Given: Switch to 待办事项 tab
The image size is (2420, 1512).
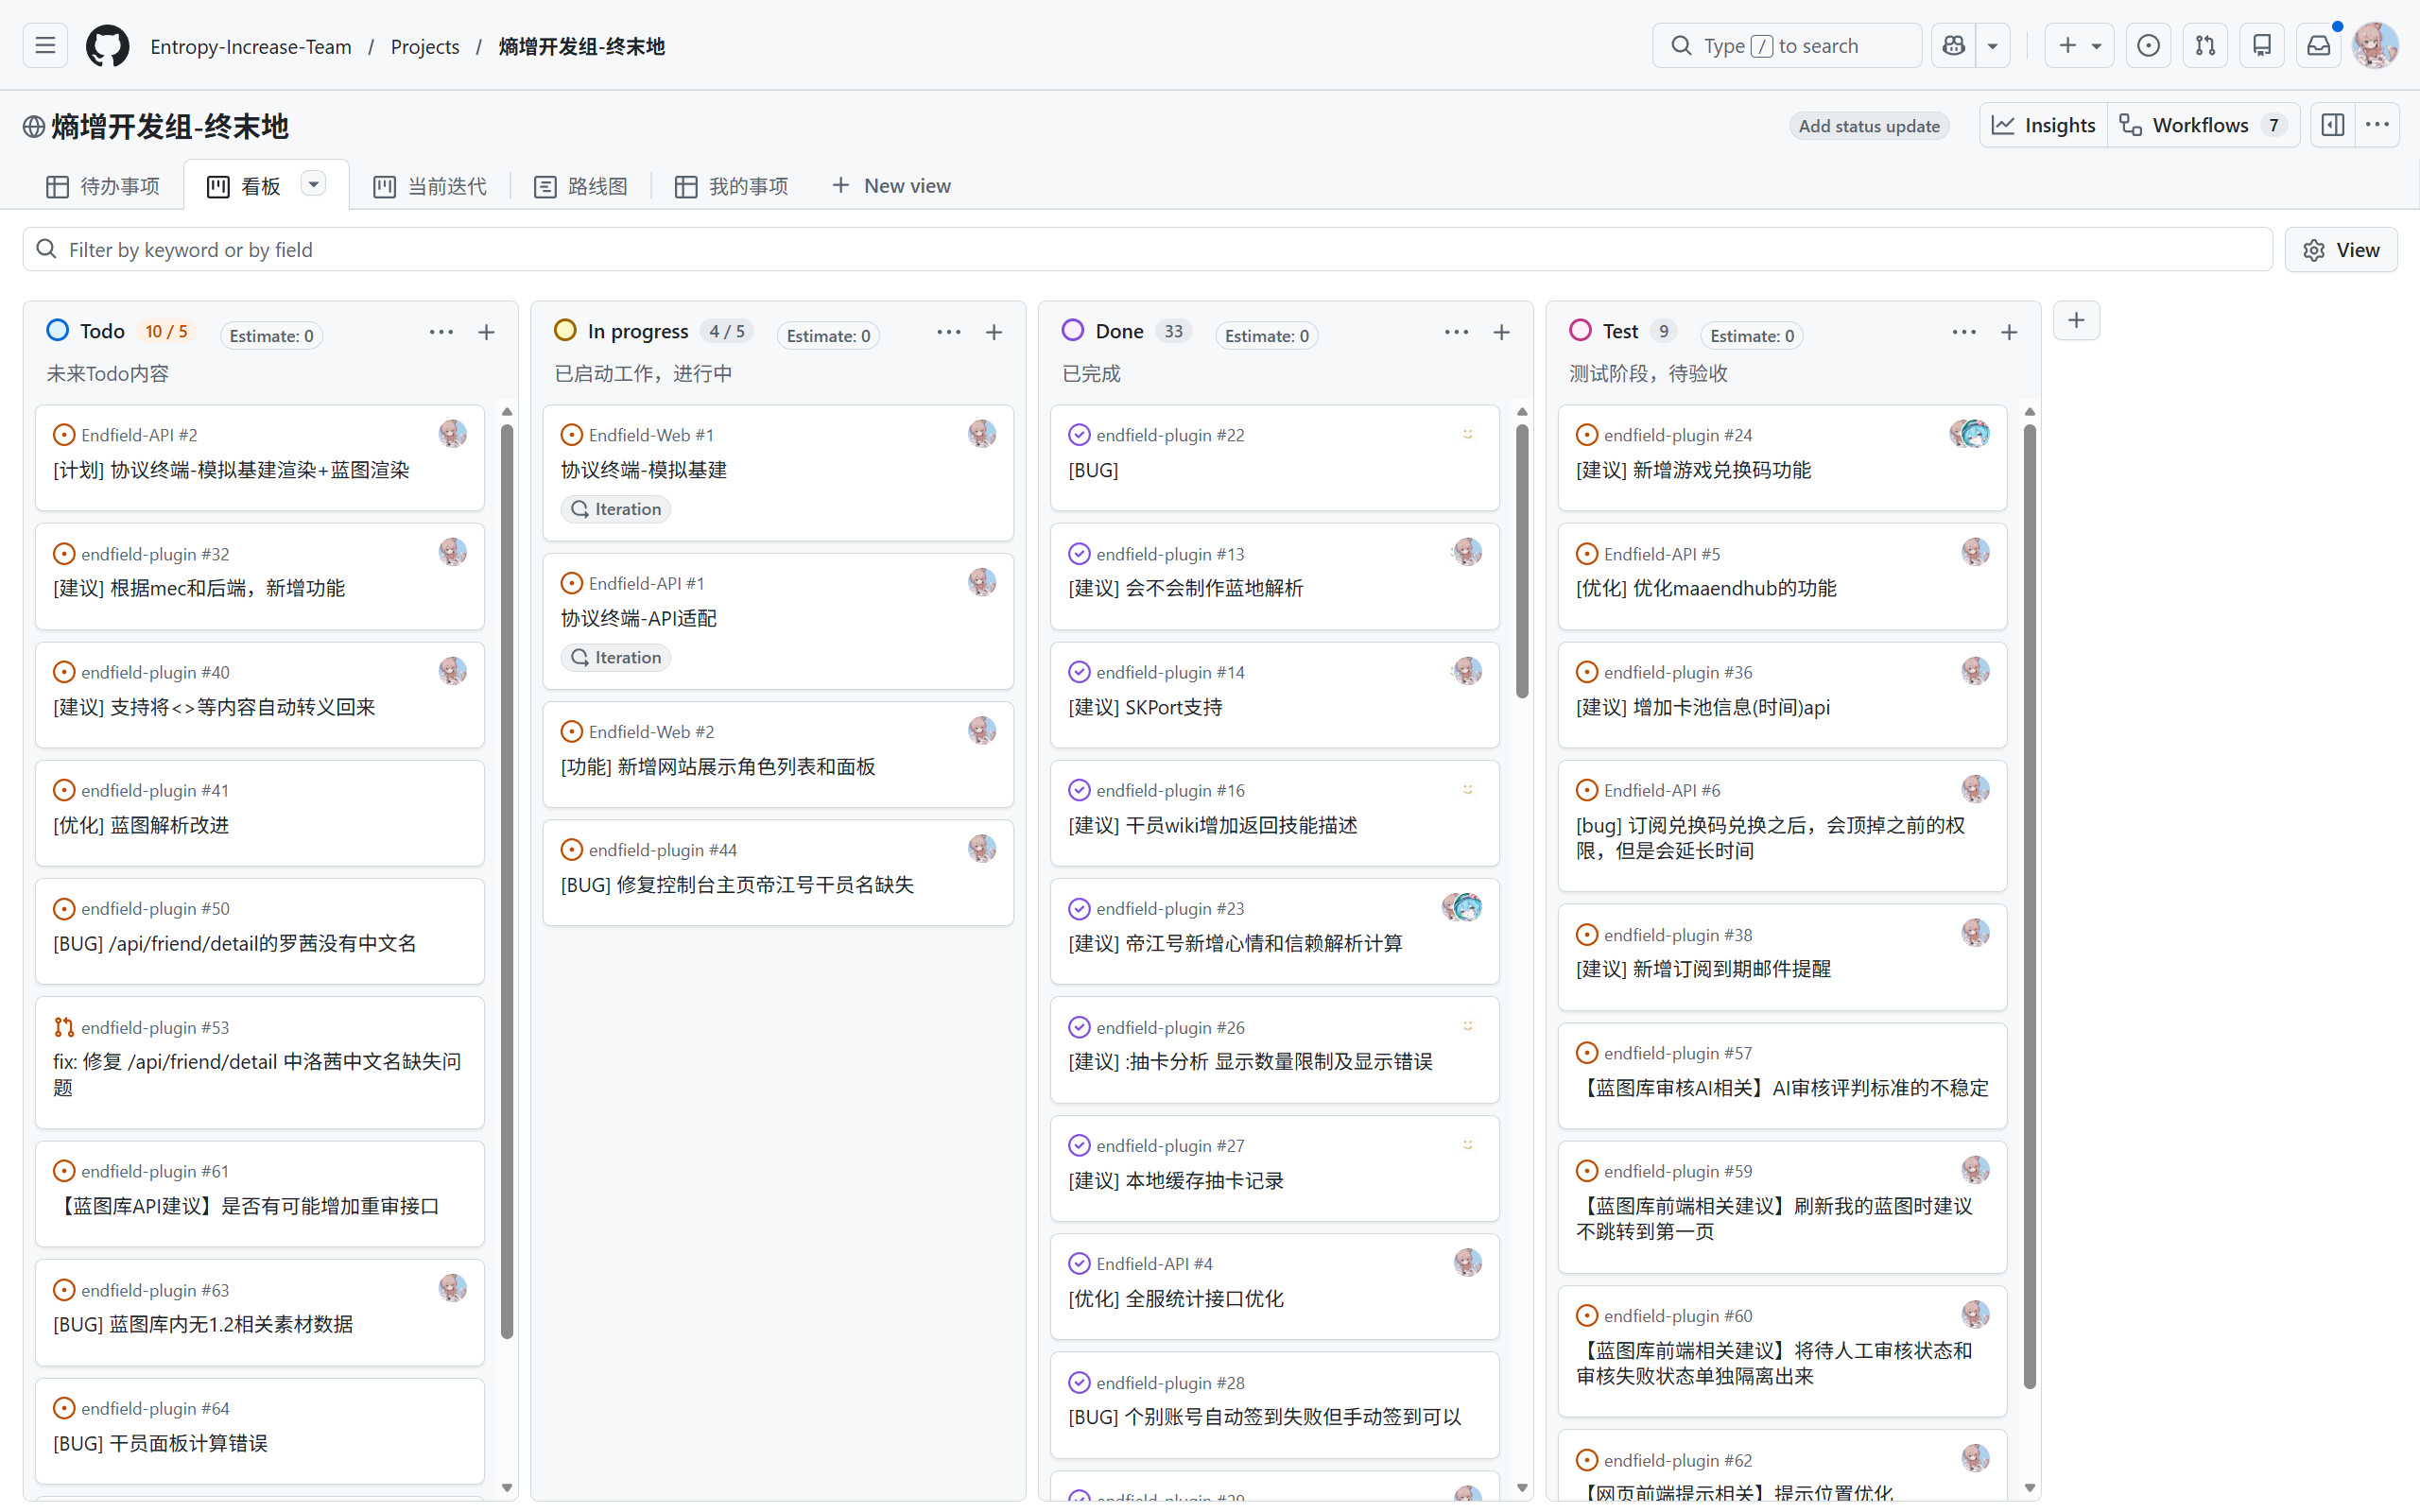Looking at the screenshot, I should click(x=103, y=186).
